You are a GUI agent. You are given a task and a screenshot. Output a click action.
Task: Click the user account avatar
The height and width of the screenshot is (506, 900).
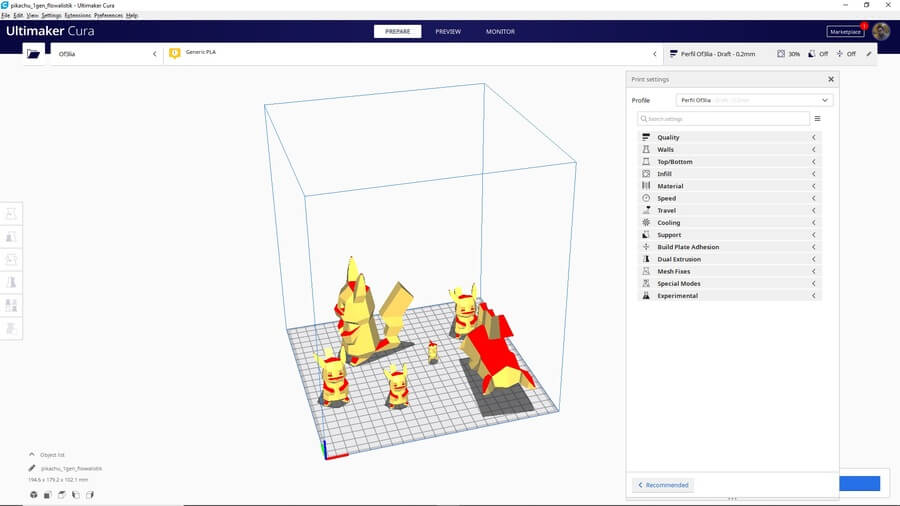point(881,32)
